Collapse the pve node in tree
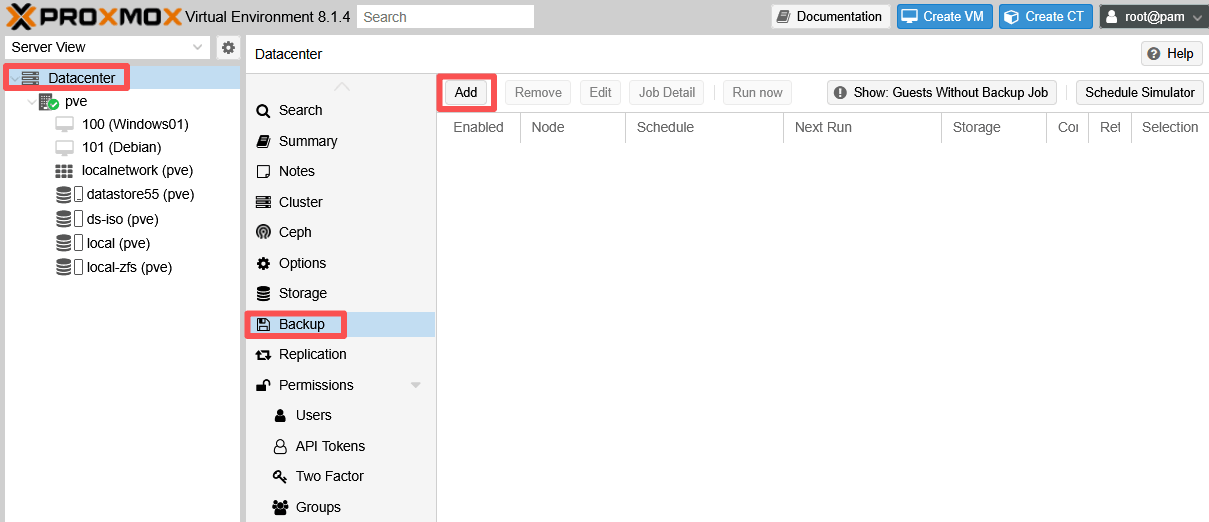This screenshot has width=1209, height=522. click(32, 102)
